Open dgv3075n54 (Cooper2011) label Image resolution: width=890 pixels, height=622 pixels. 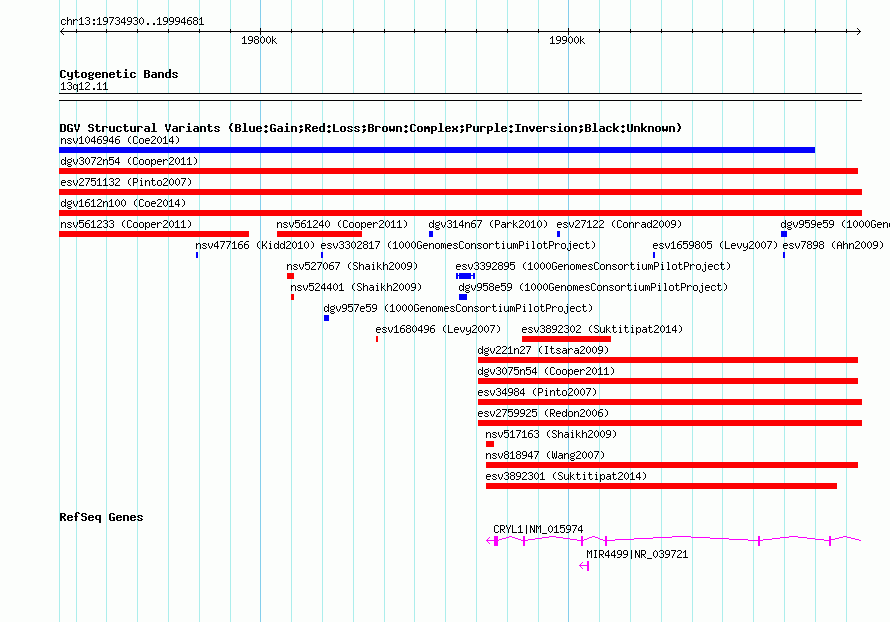tap(546, 371)
